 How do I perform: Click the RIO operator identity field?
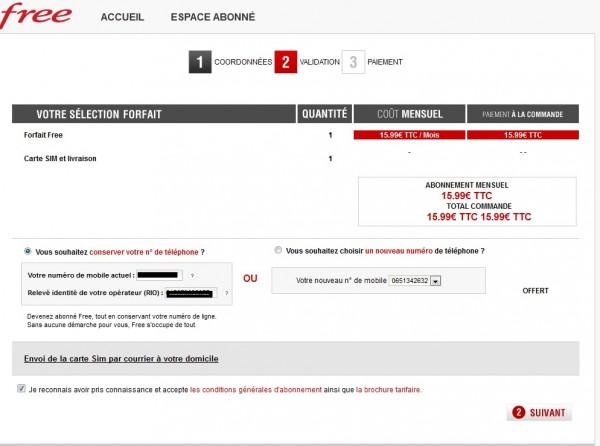tap(191, 293)
